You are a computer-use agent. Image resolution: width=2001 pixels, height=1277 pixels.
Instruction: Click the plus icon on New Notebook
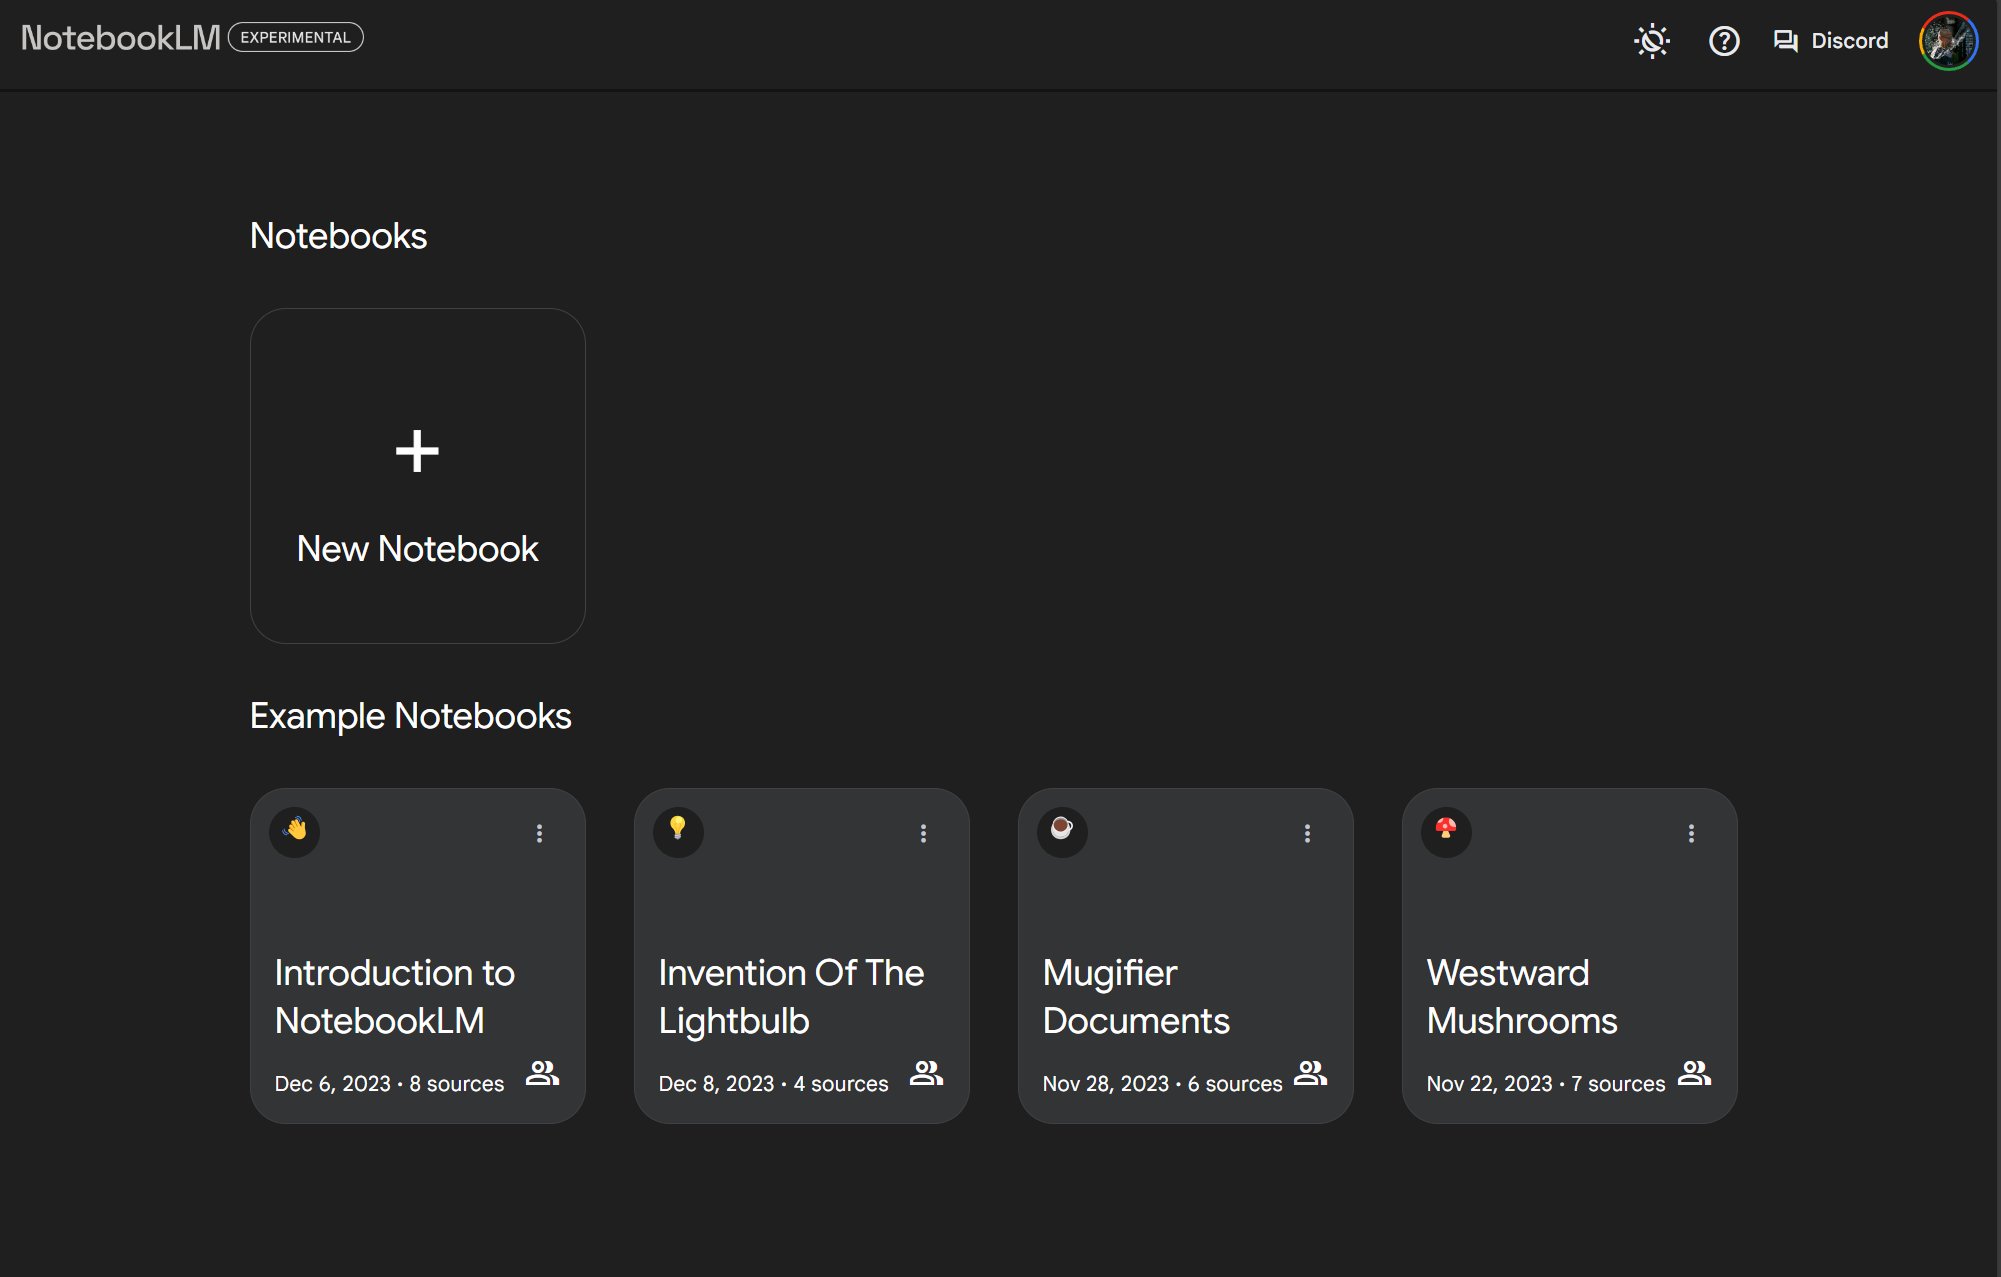coord(417,451)
